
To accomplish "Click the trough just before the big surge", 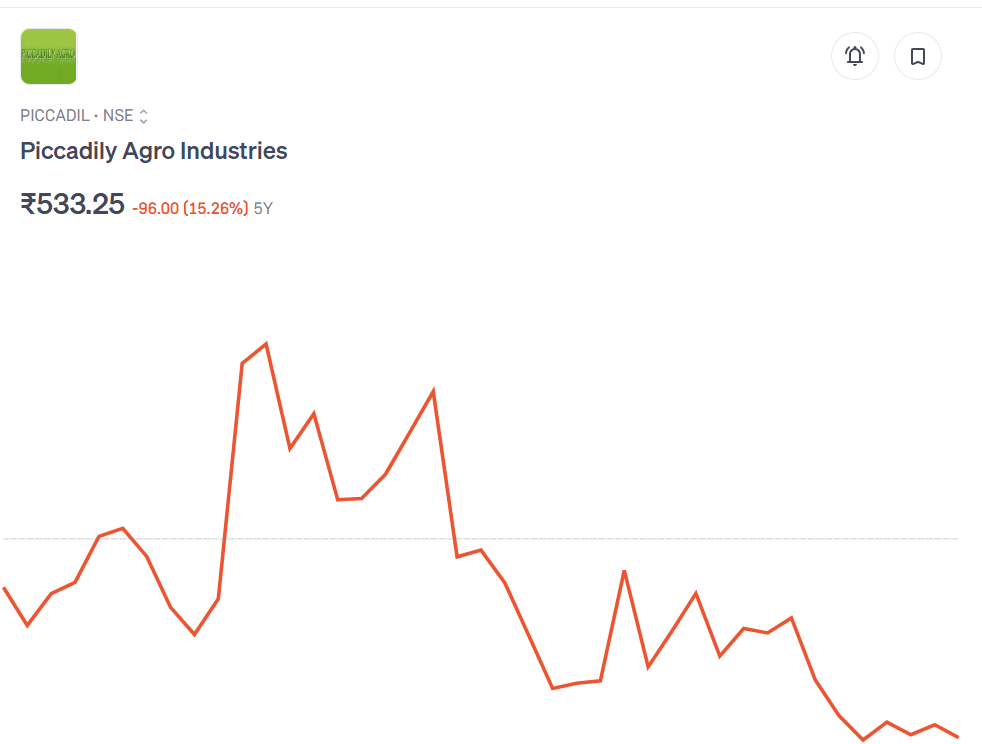I will 195,634.
